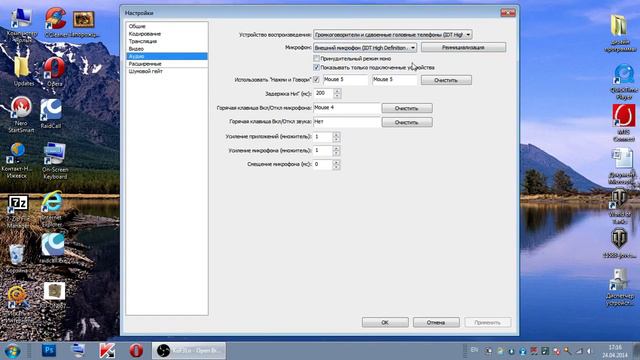Cancel the settings dialog

pyautogui.click(x=436, y=322)
